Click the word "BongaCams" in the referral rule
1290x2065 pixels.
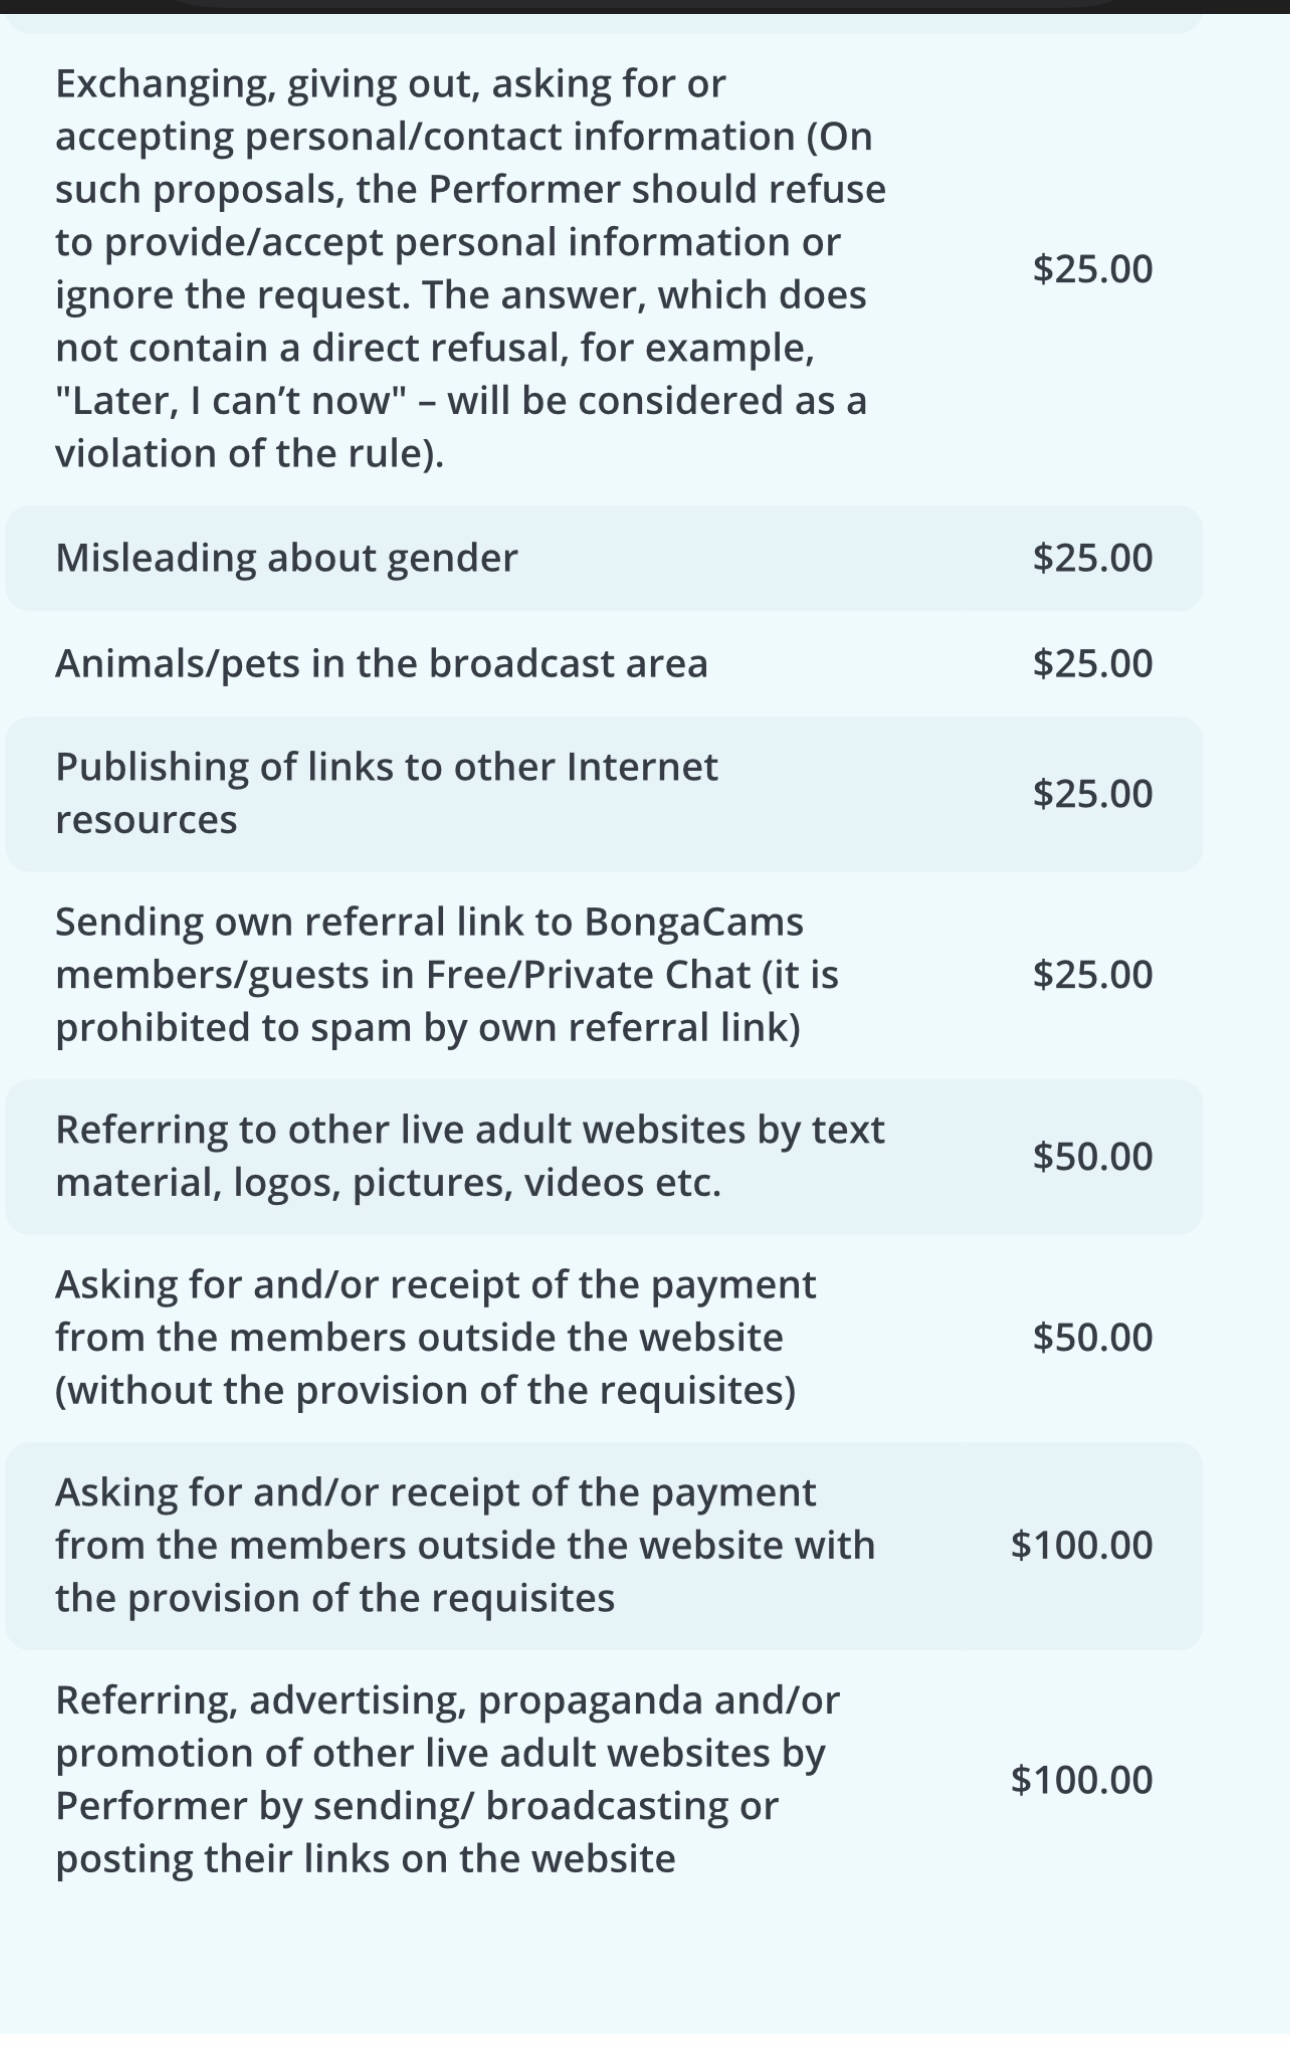[x=693, y=922]
